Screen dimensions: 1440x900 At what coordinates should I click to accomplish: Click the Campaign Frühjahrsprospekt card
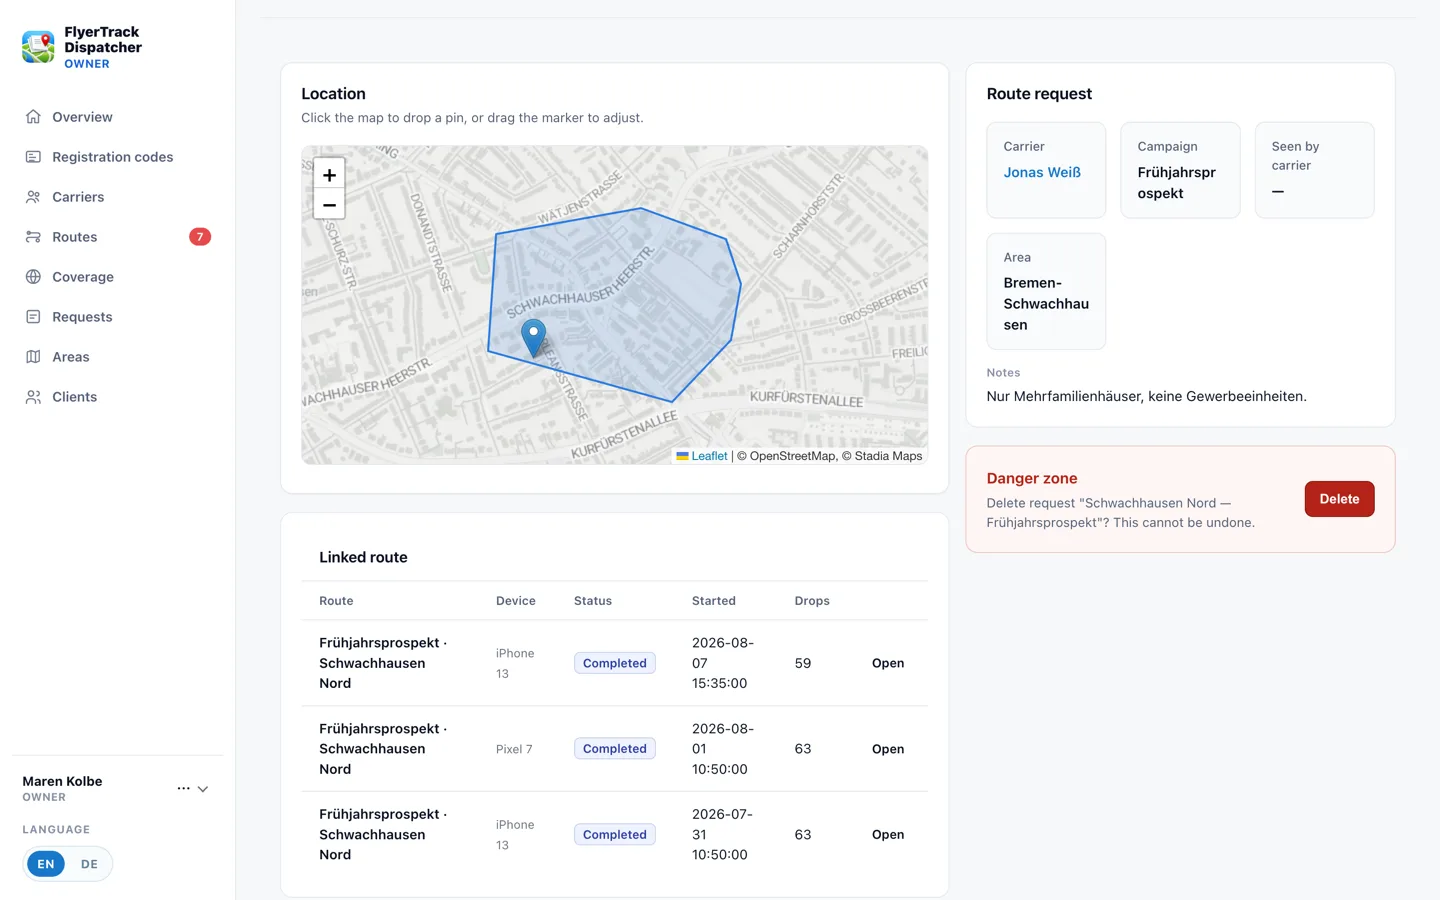click(x=1180, y=170)
